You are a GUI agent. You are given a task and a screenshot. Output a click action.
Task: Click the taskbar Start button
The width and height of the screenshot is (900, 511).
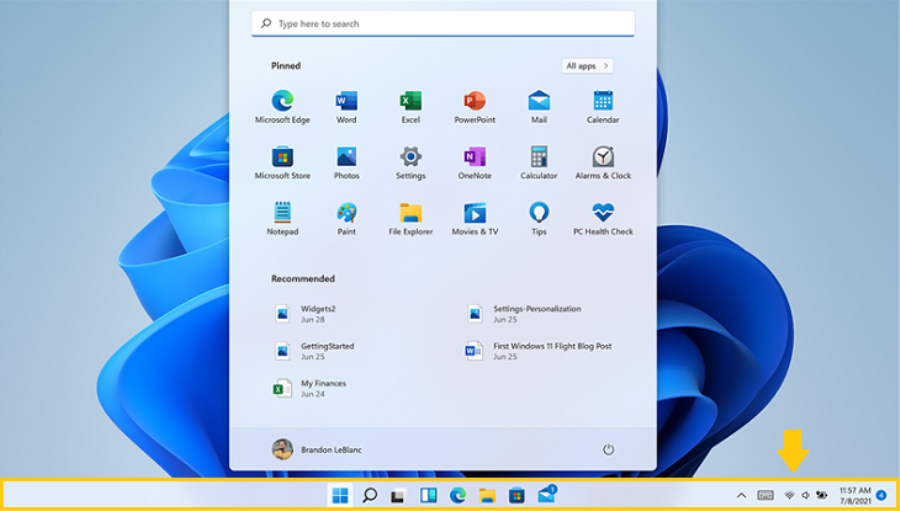[x=340, y=495]
